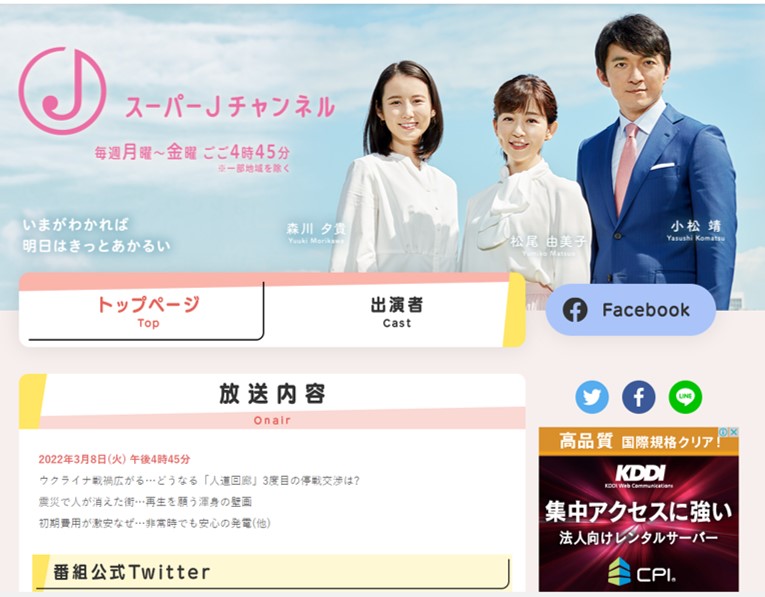The image size is (765, 597).
Task: Open the Facebook page button
Action: point(630,310)
